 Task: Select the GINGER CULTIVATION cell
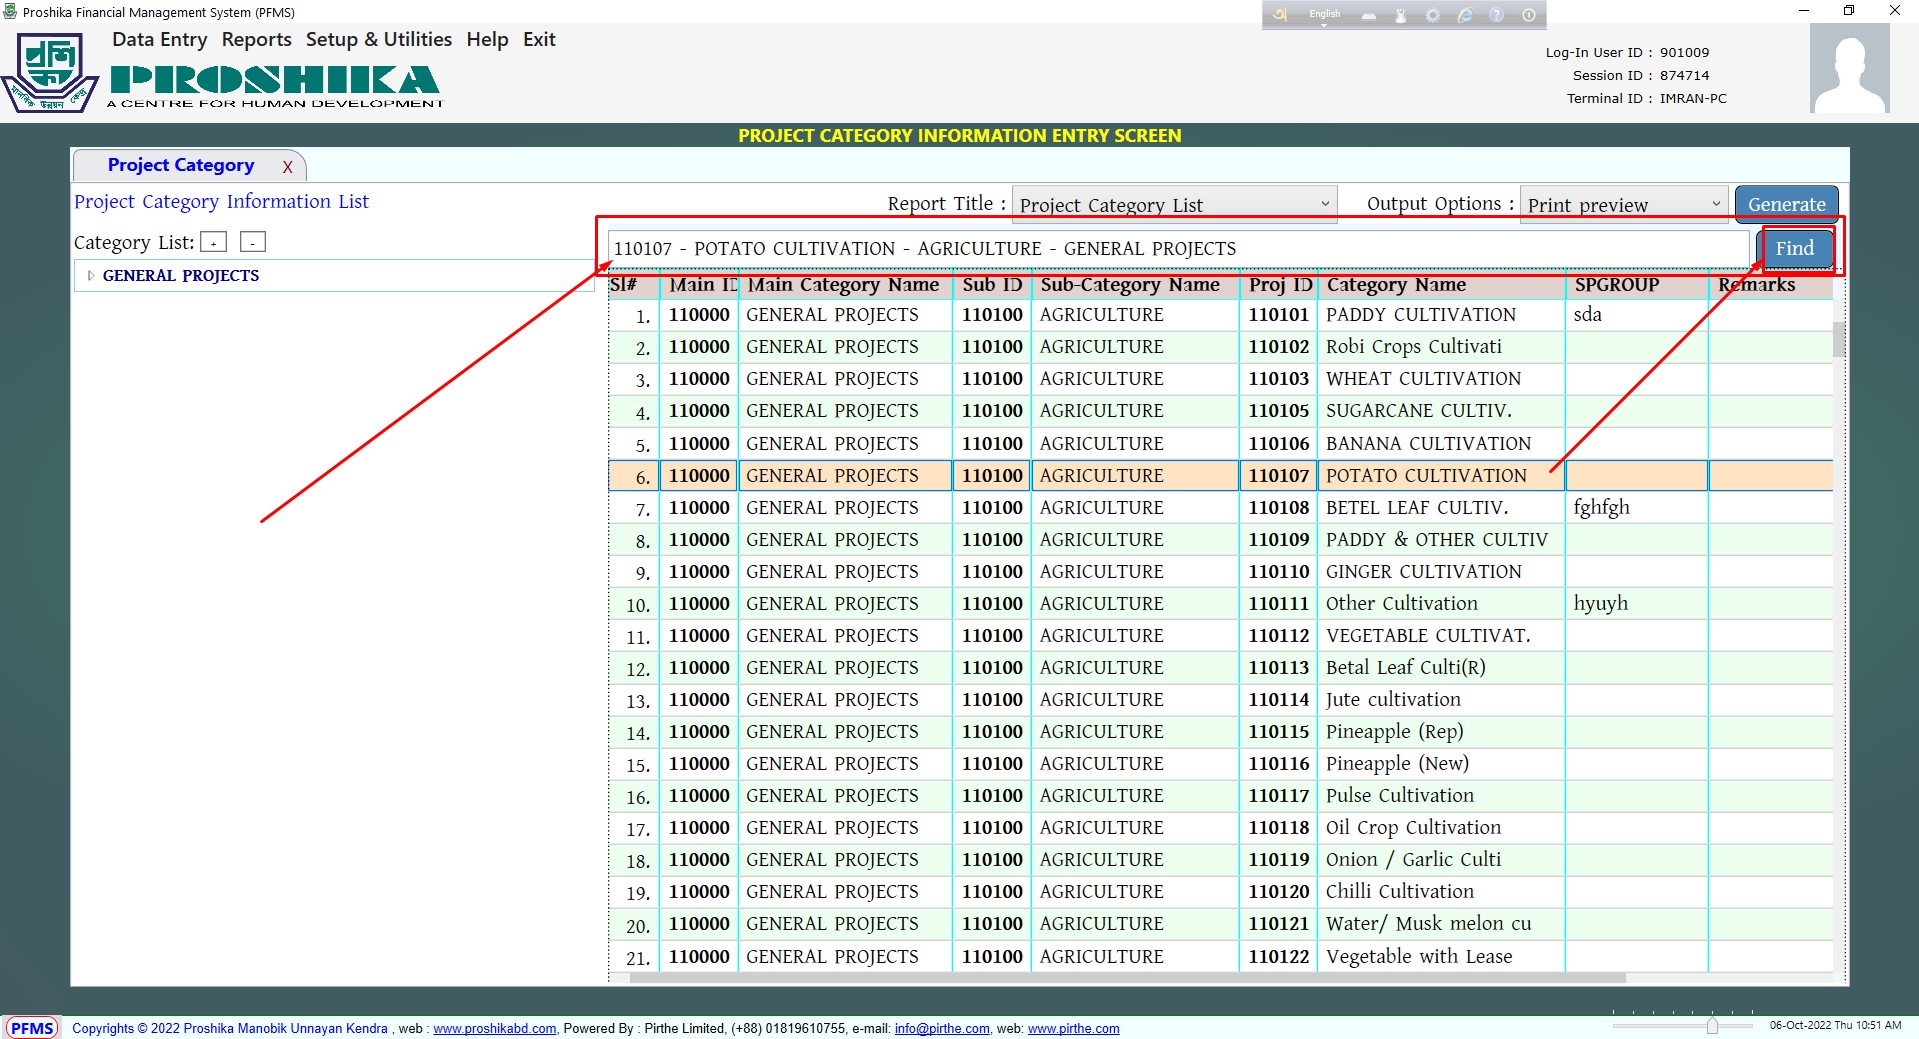[1441, 572]
